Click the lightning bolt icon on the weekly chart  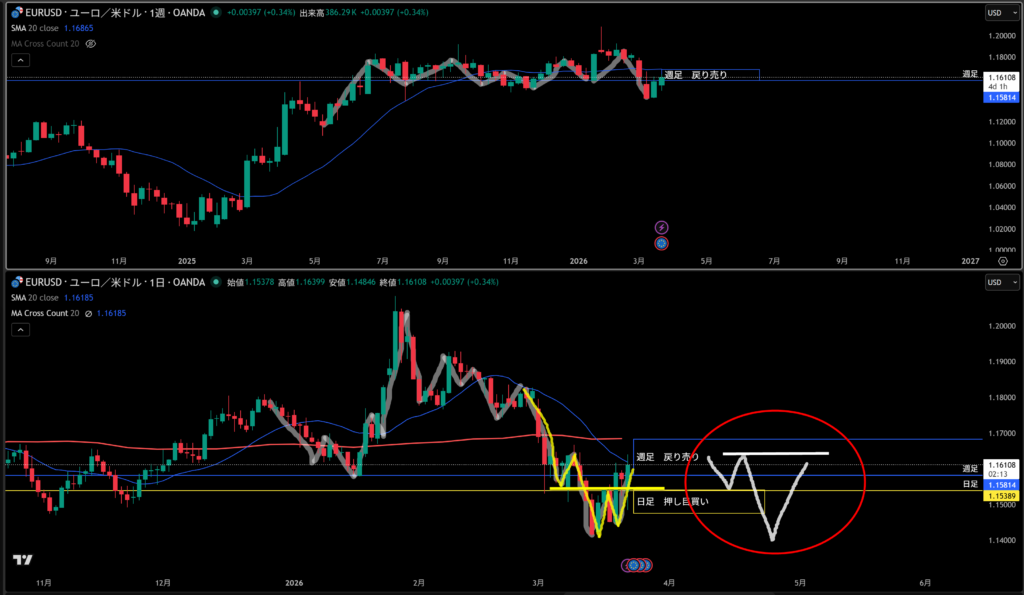660,228
